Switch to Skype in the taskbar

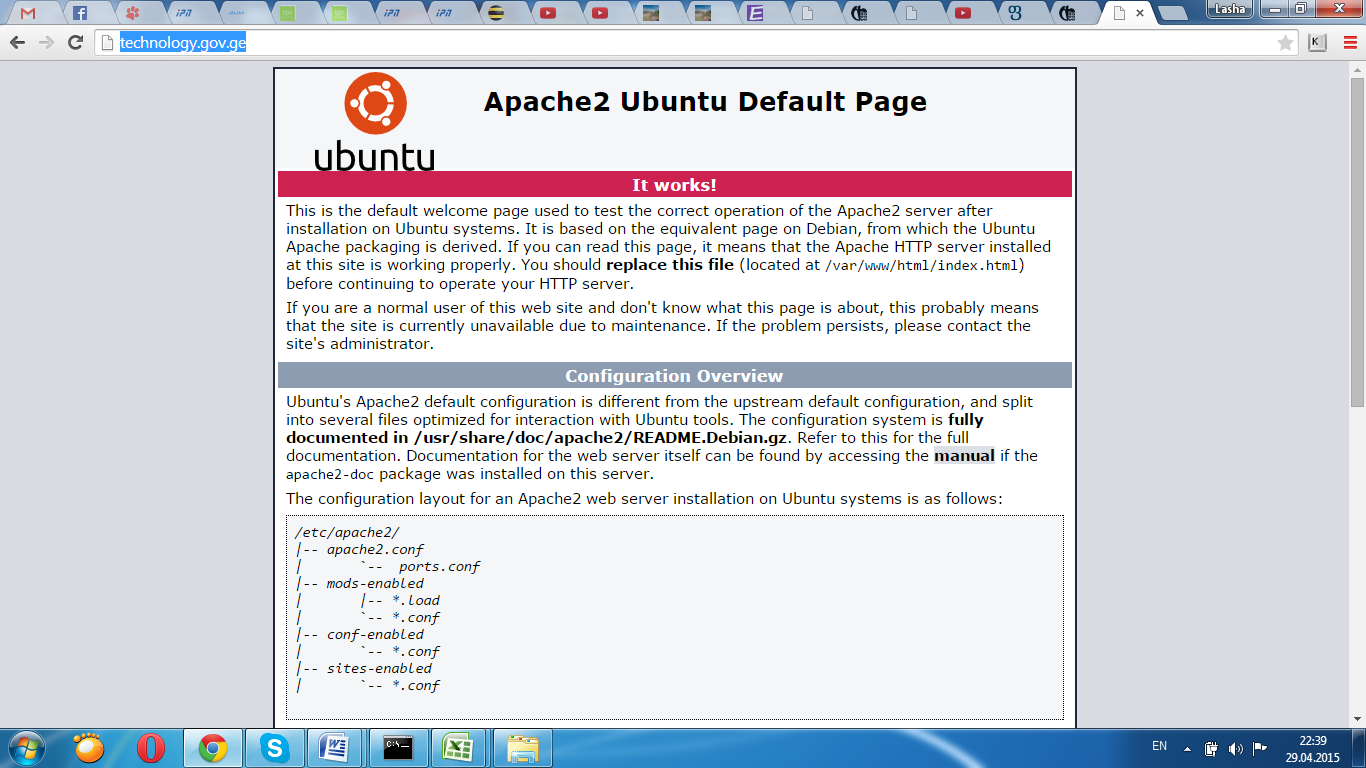pyautogui.click(x=273, y=748)
